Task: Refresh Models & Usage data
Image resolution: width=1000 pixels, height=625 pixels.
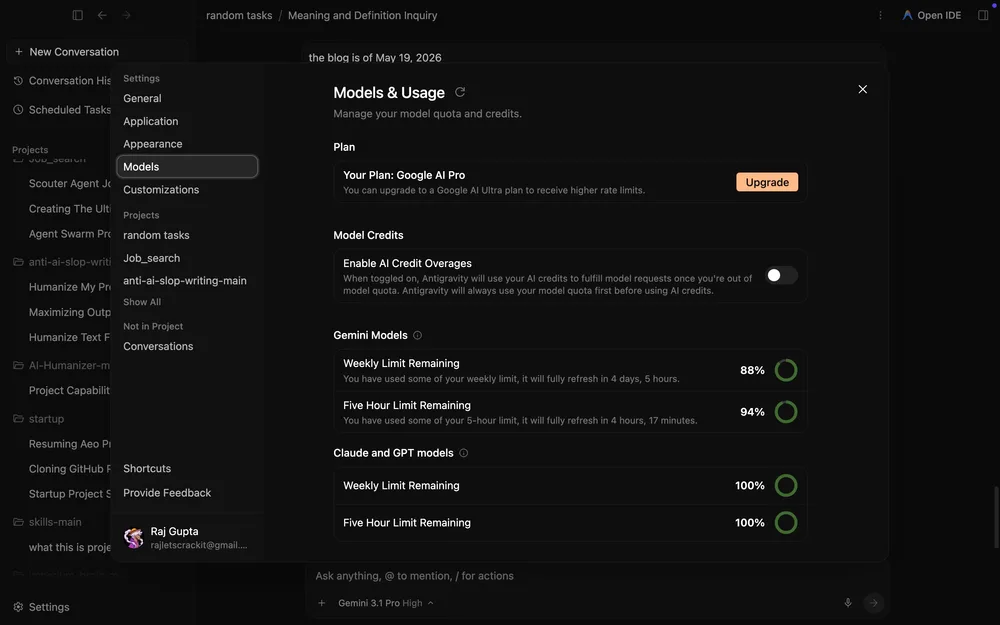Action: pyautogui.click(x=460, y=92)
